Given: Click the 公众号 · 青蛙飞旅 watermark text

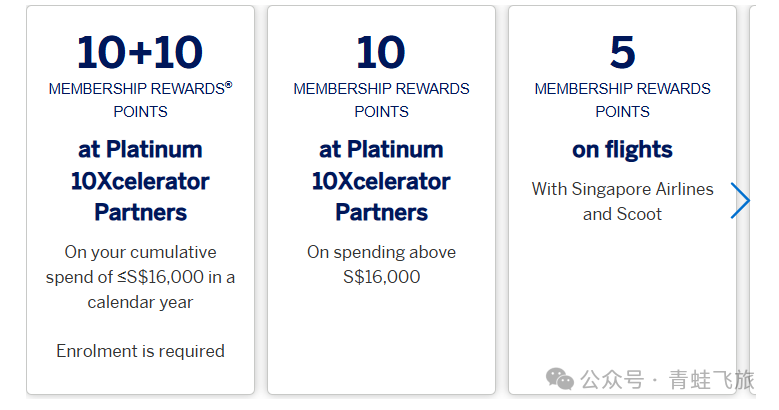Looking at the screenshot, I should coord(667,380).
